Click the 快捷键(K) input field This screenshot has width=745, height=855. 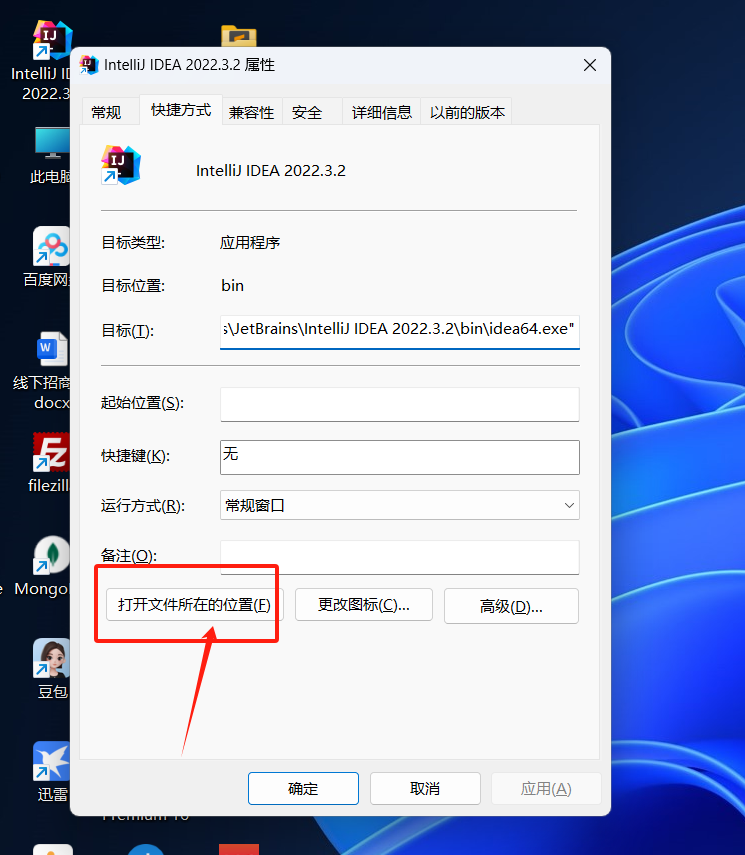click(x=400, y=457)
